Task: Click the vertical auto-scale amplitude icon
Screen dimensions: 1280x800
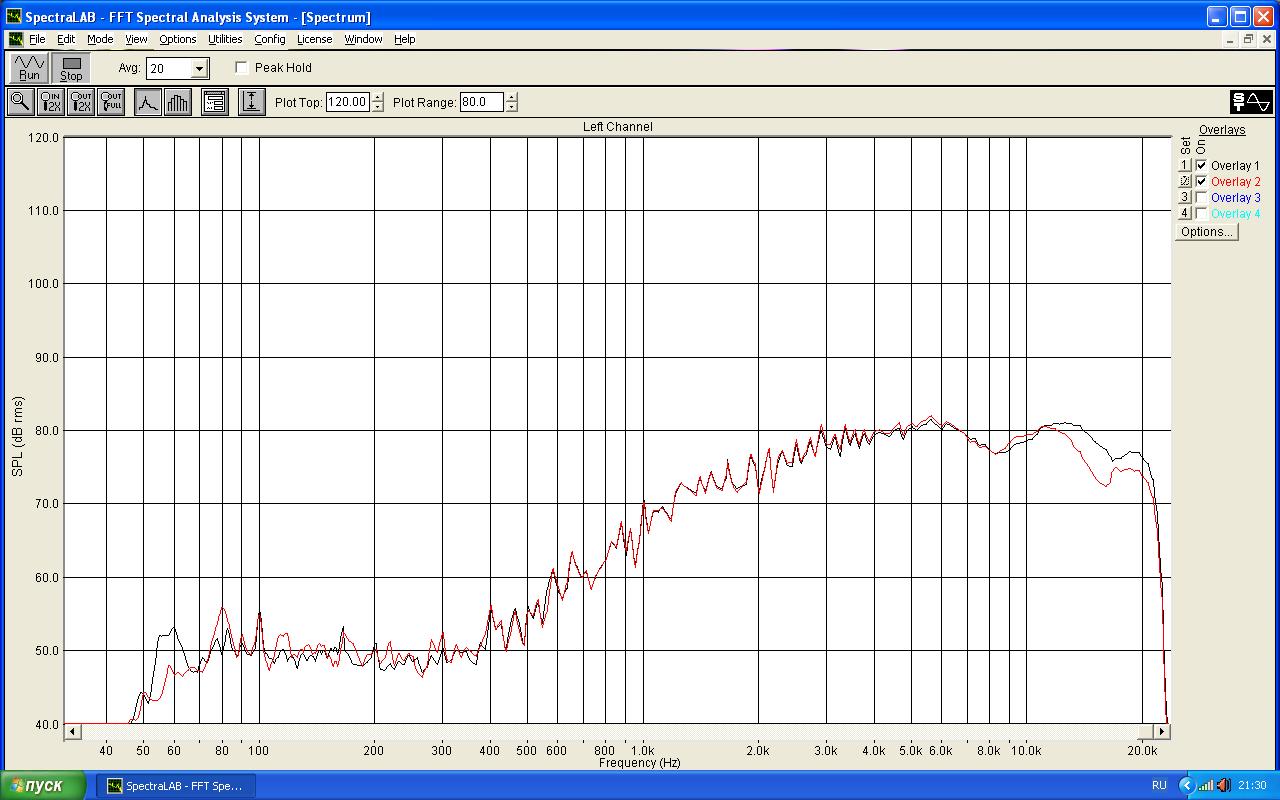Action: point(251,102)
